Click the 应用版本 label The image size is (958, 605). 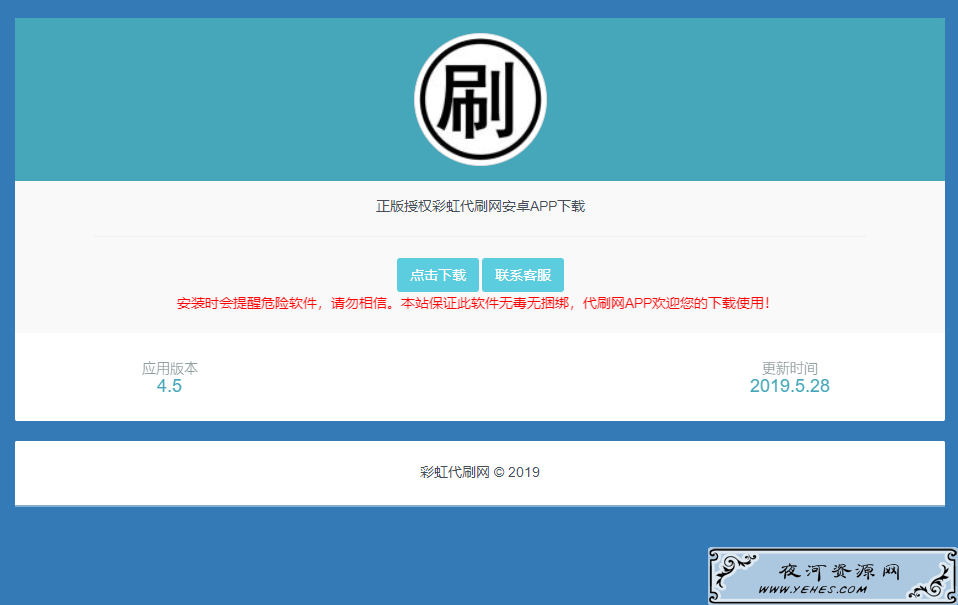(169, 368)
